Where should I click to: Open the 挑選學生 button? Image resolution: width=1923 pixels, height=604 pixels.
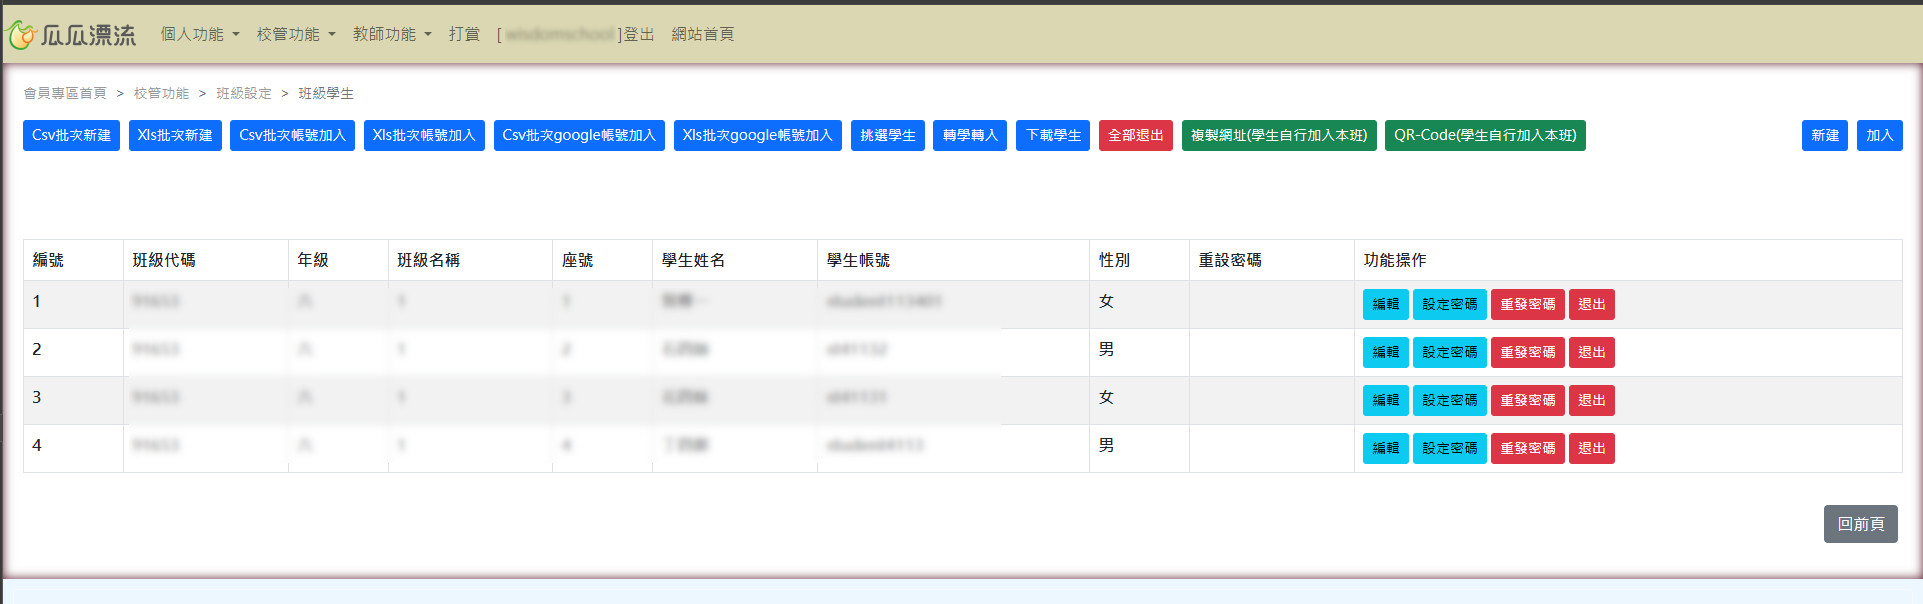[x=888, y=135]
